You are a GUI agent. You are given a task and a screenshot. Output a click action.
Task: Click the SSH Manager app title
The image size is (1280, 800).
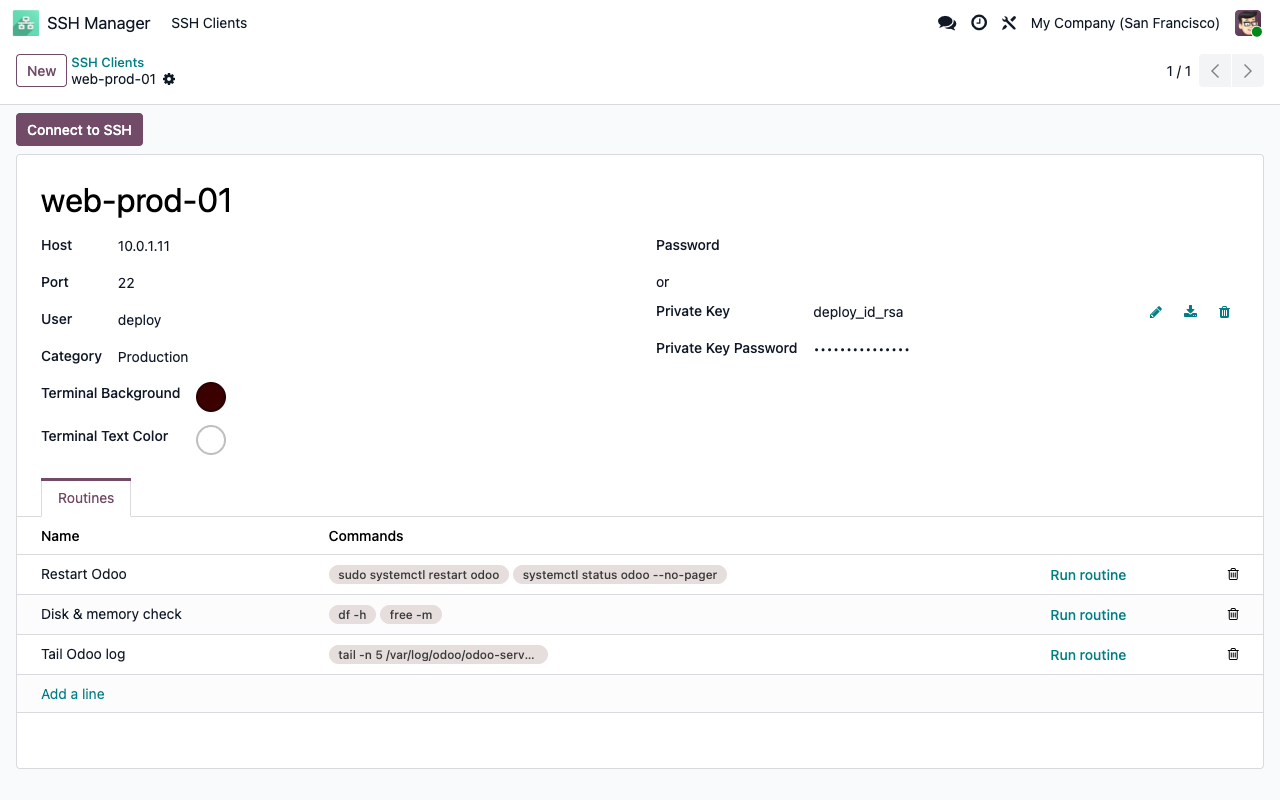[x=99, y=23]
